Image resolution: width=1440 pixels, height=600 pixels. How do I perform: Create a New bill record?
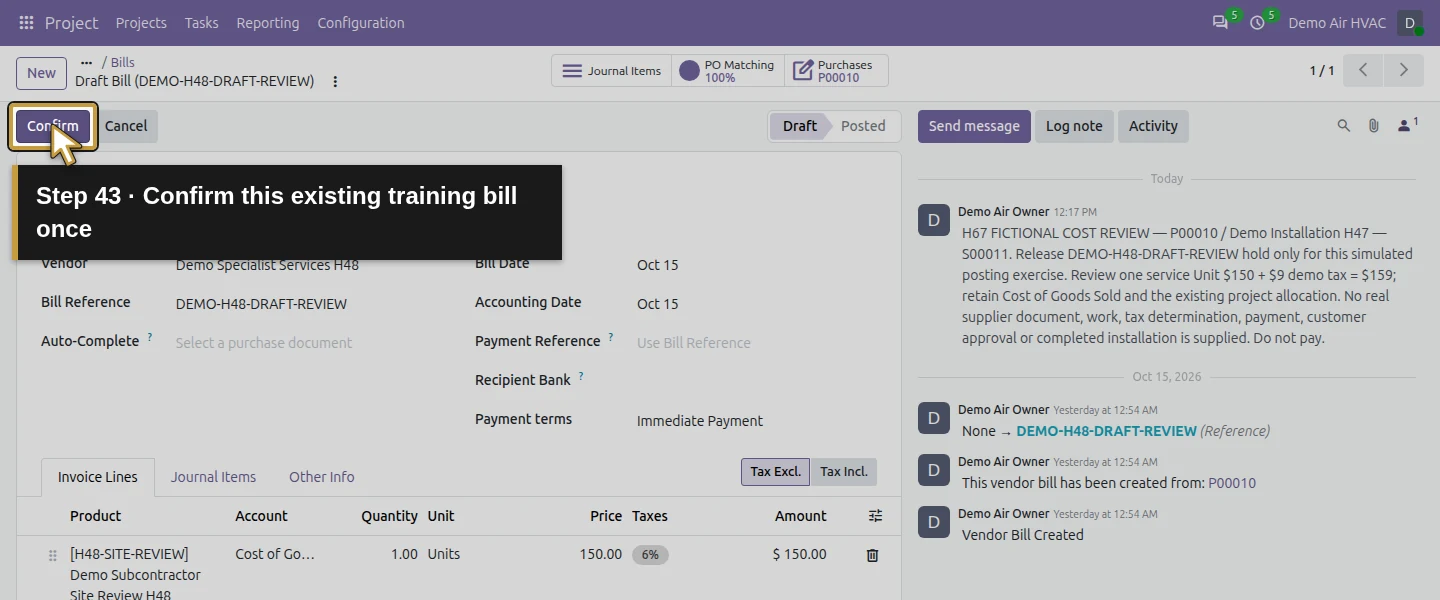pyautogui.click(x=42, y=73)
